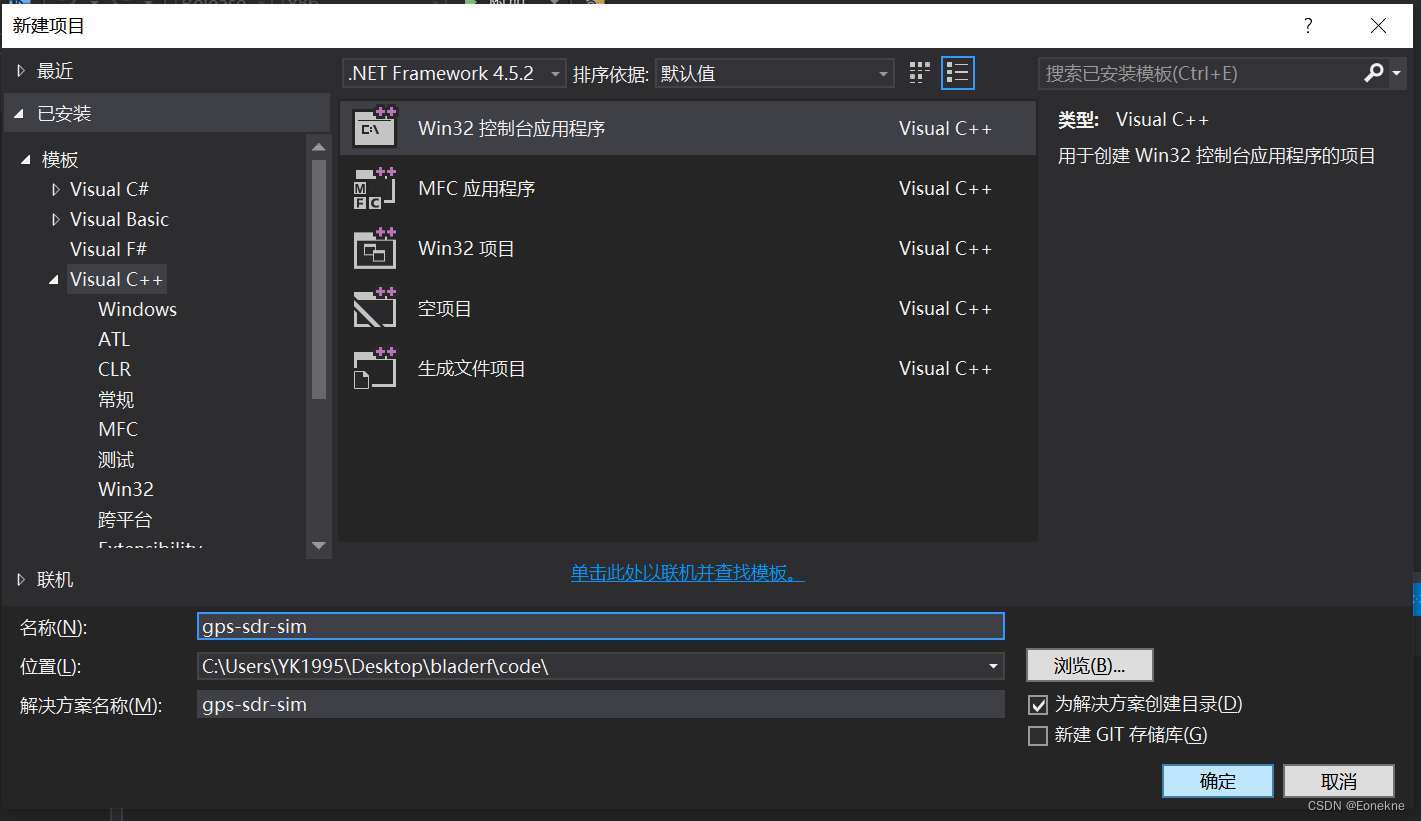This screenshot has width=1421, height=821.
Task: Open search options dropdown arrow beside magnifier
Action: point(1398,74)
